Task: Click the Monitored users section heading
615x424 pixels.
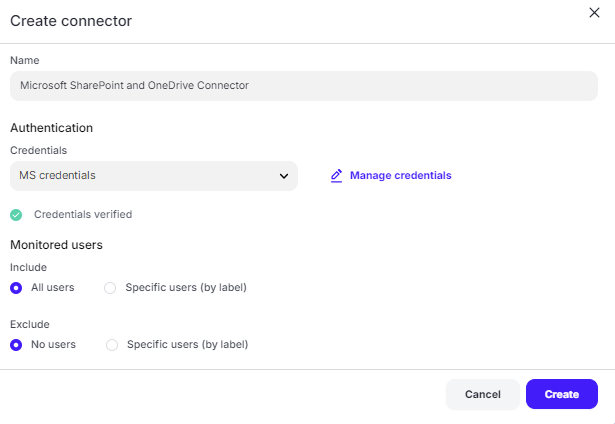Action: 56,244
